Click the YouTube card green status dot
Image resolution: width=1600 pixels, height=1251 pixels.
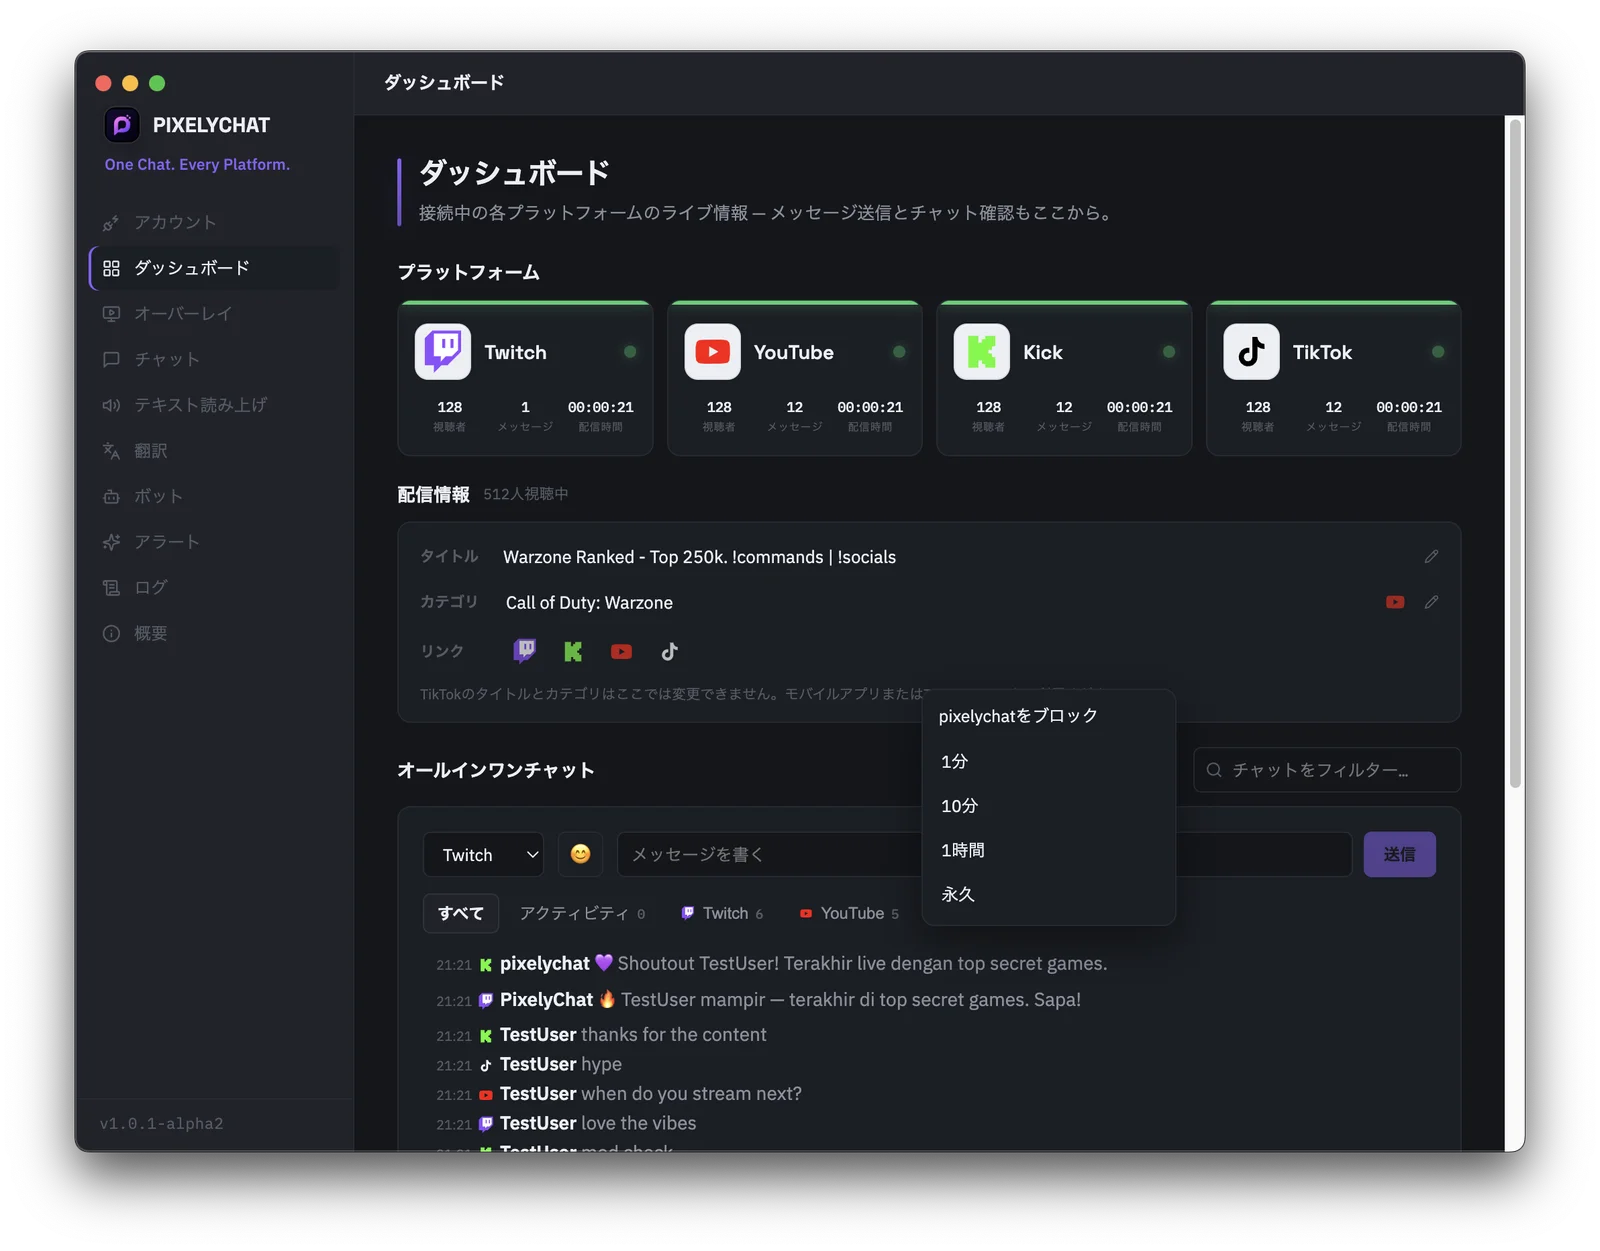tap(899, 352)
